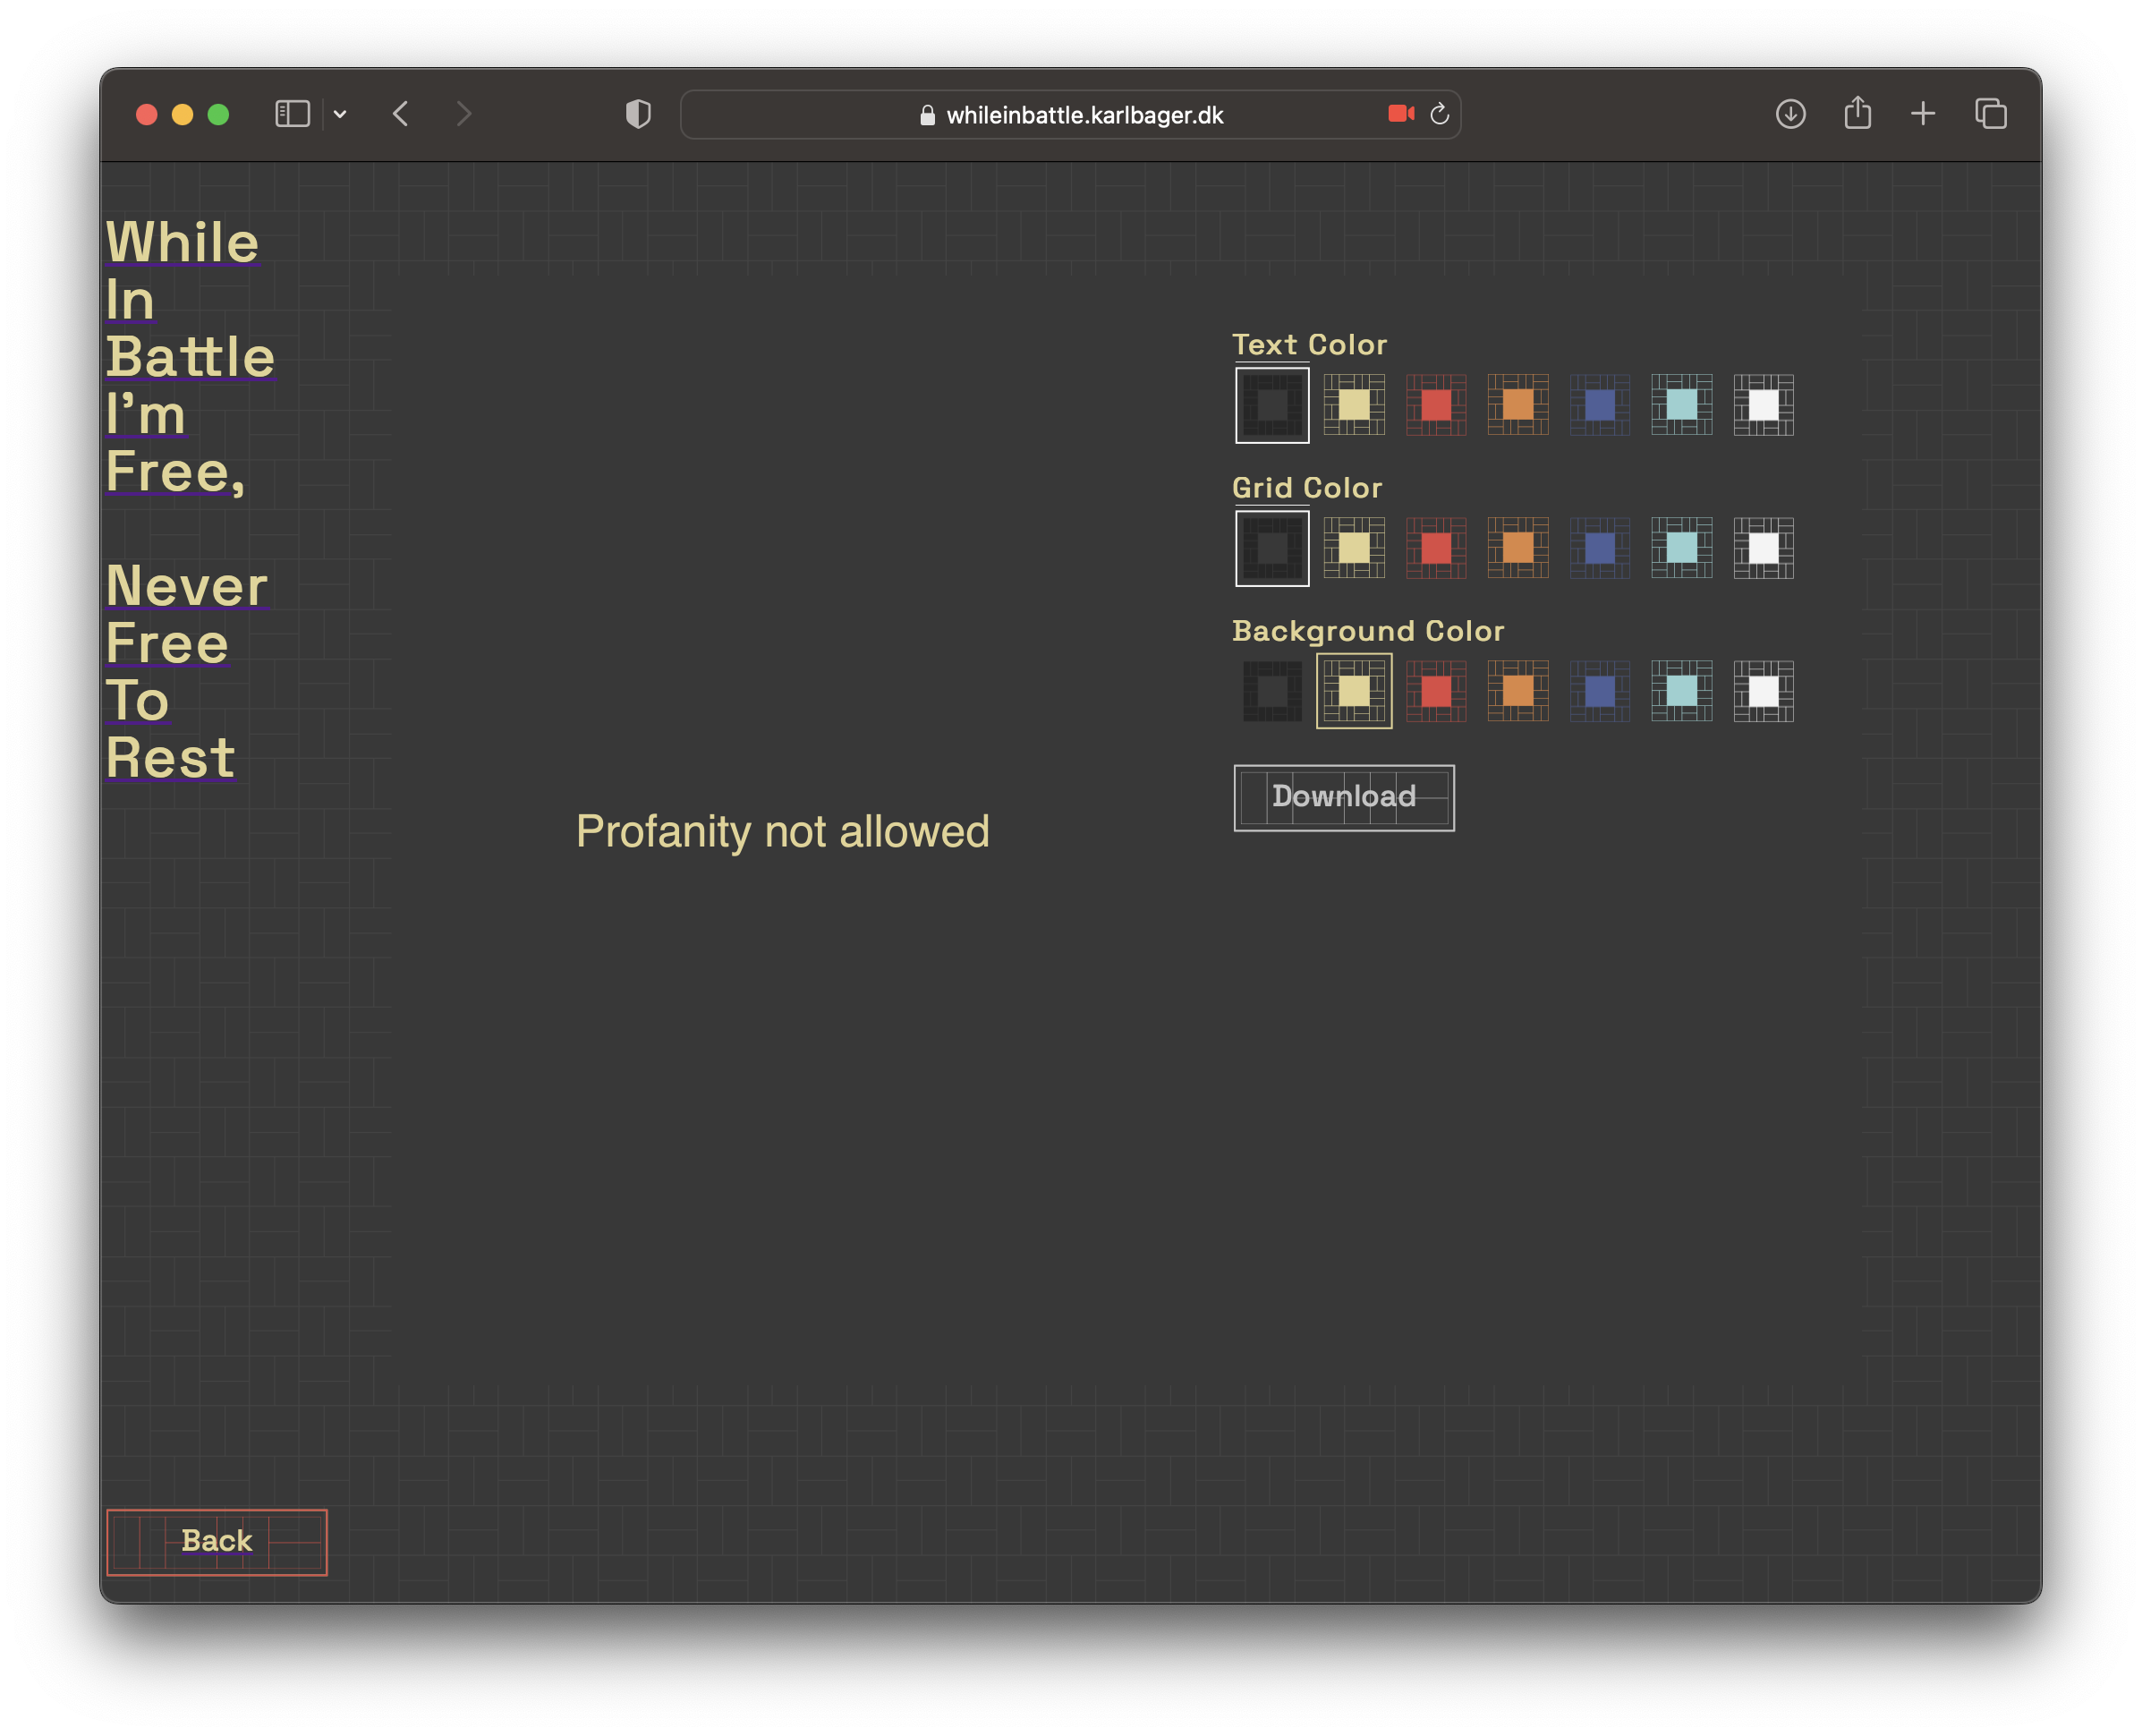2142x1736 pixels.
Task: Click the whileinbattle.karlbager.dk address bar
Action: click(1084, 115)
